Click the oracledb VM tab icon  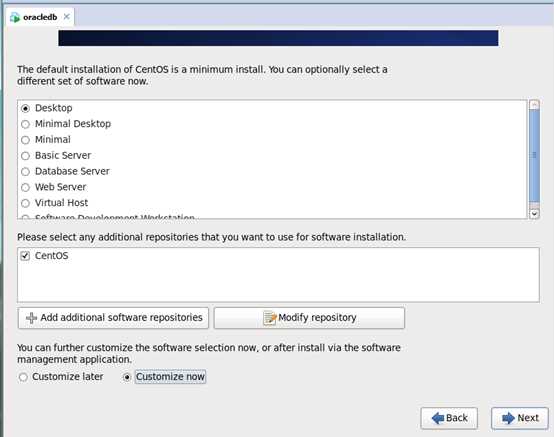(15, 17)
